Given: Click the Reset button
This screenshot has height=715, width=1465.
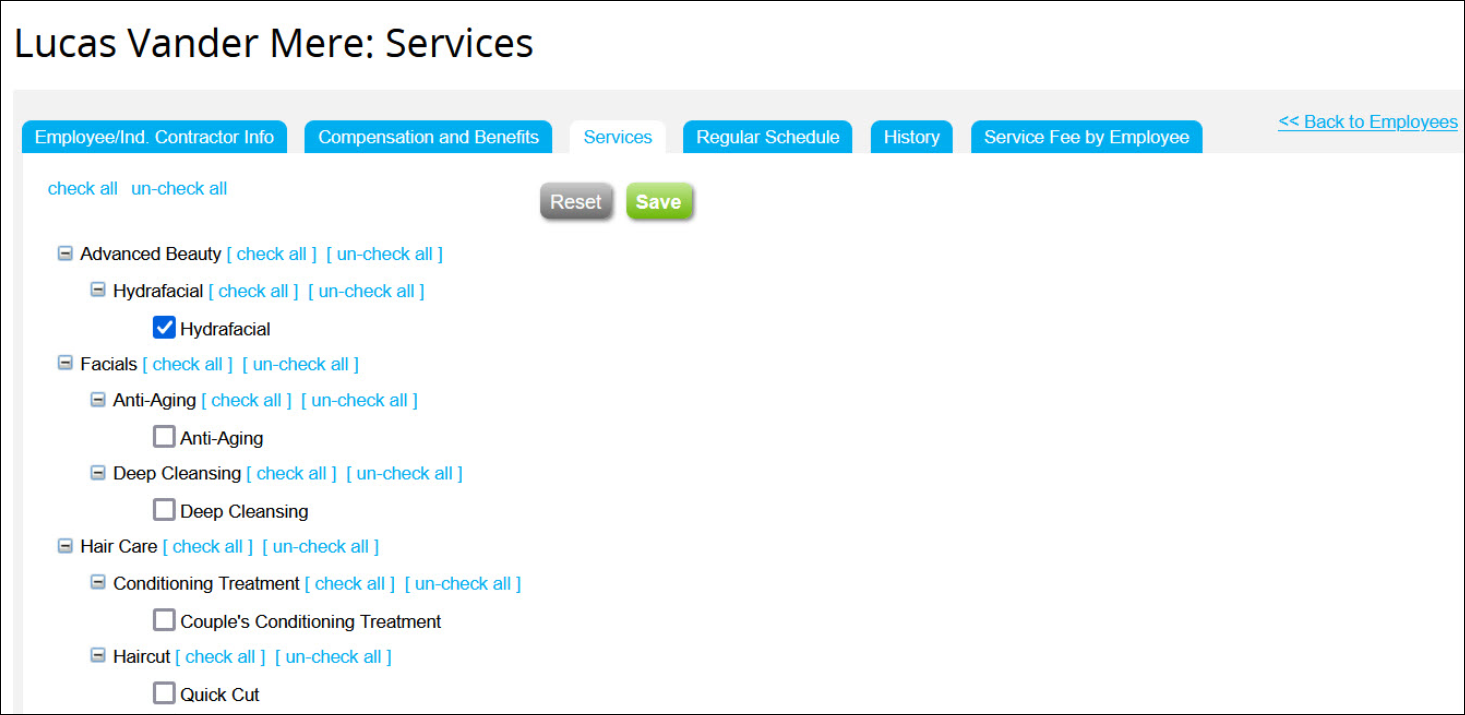Looking at the screenshot, I should pyautogui.click(x=576, y=202).
